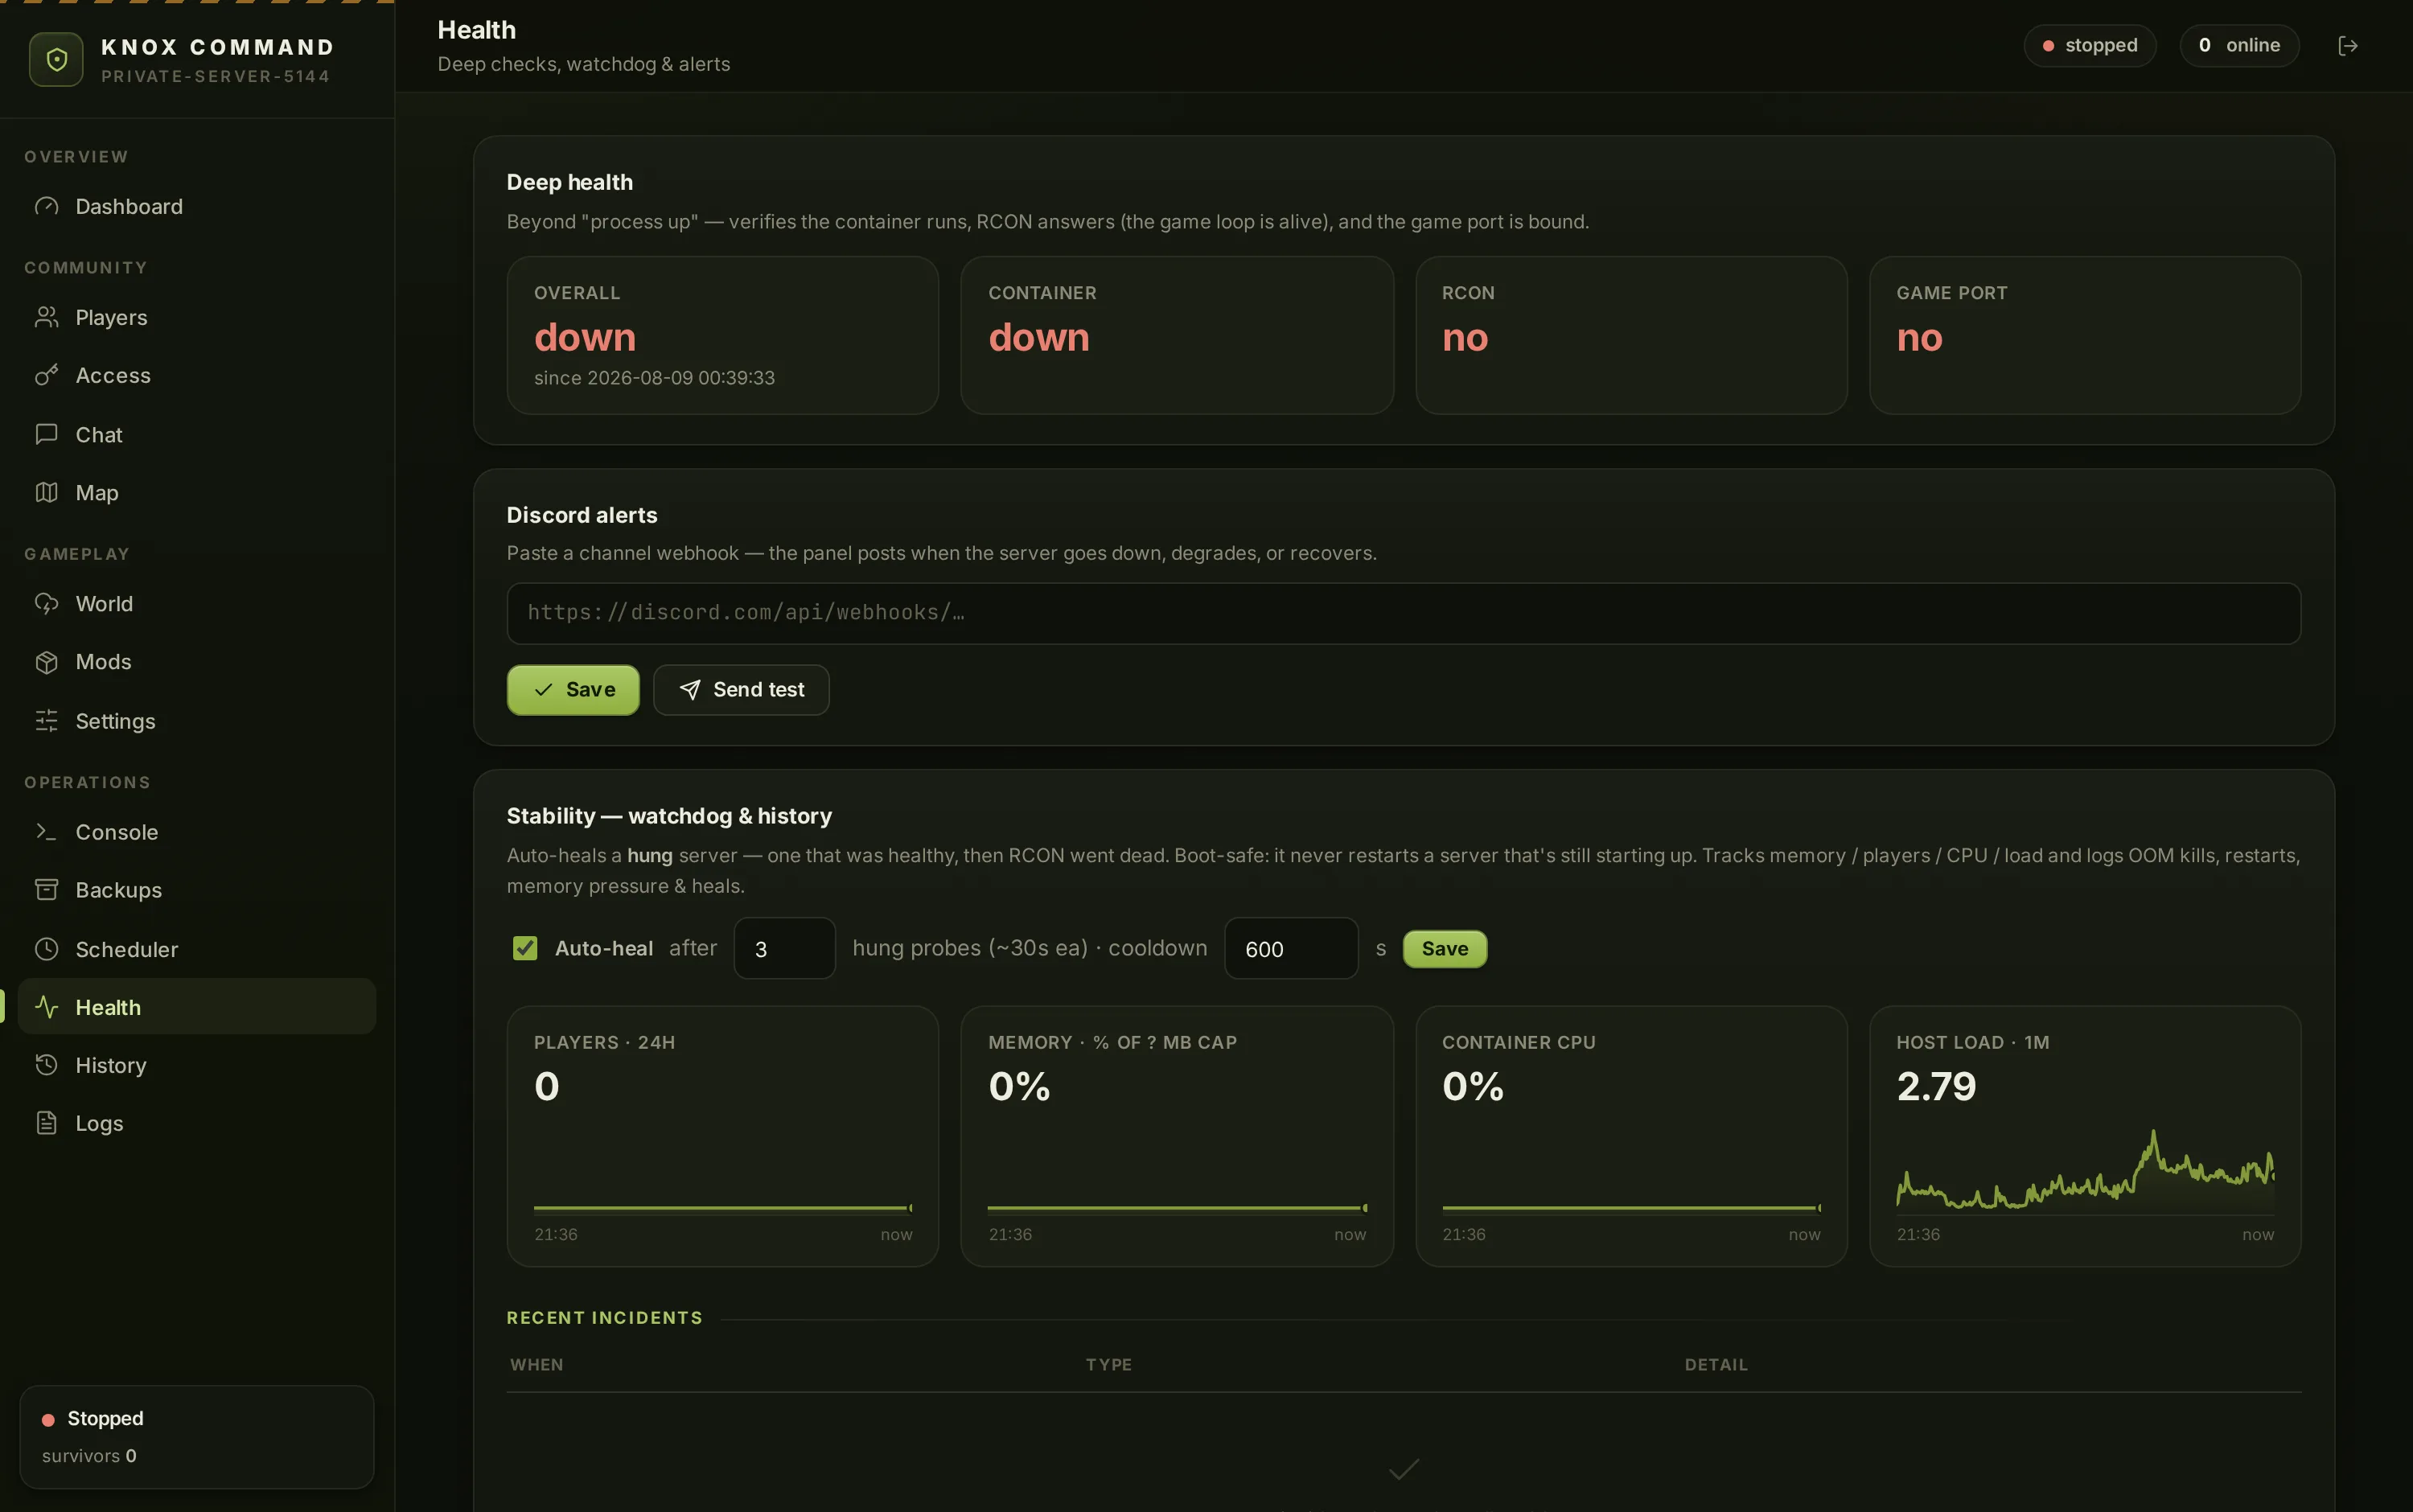Click the RCON no status card

[1630, 335]
